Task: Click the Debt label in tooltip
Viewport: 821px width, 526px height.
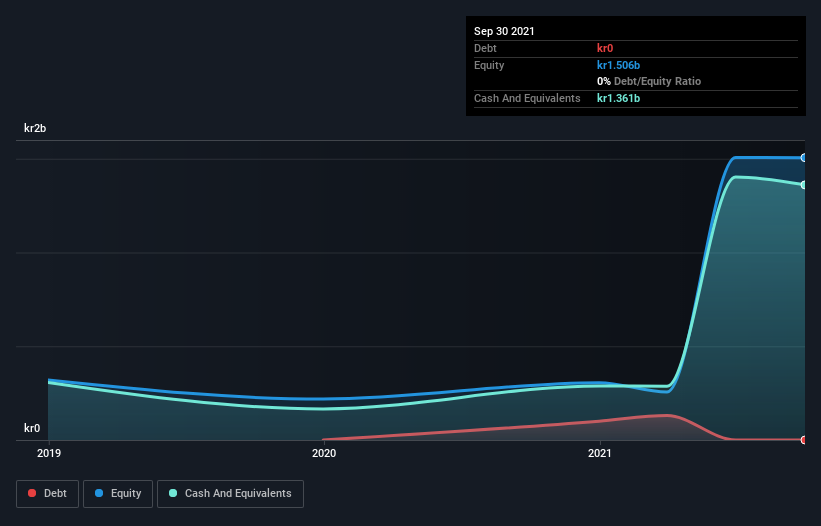Action: point(485,48)
